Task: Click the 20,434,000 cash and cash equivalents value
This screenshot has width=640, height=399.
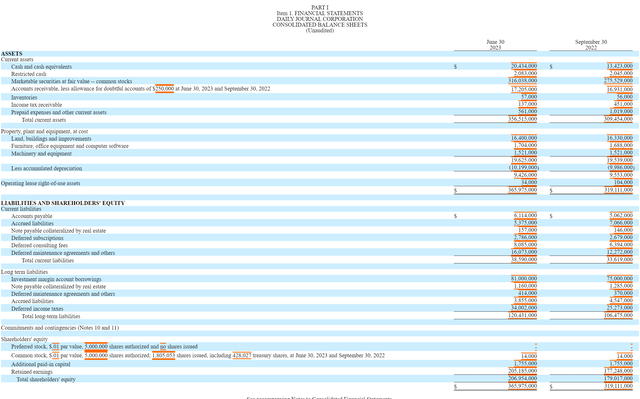Action: point(524,66)
